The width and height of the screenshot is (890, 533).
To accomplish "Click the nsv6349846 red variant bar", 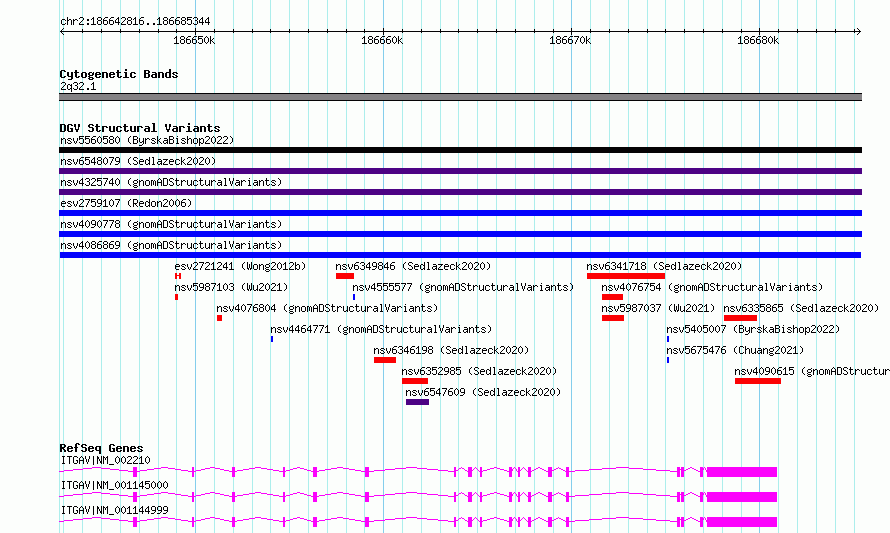I will point(345,276).
